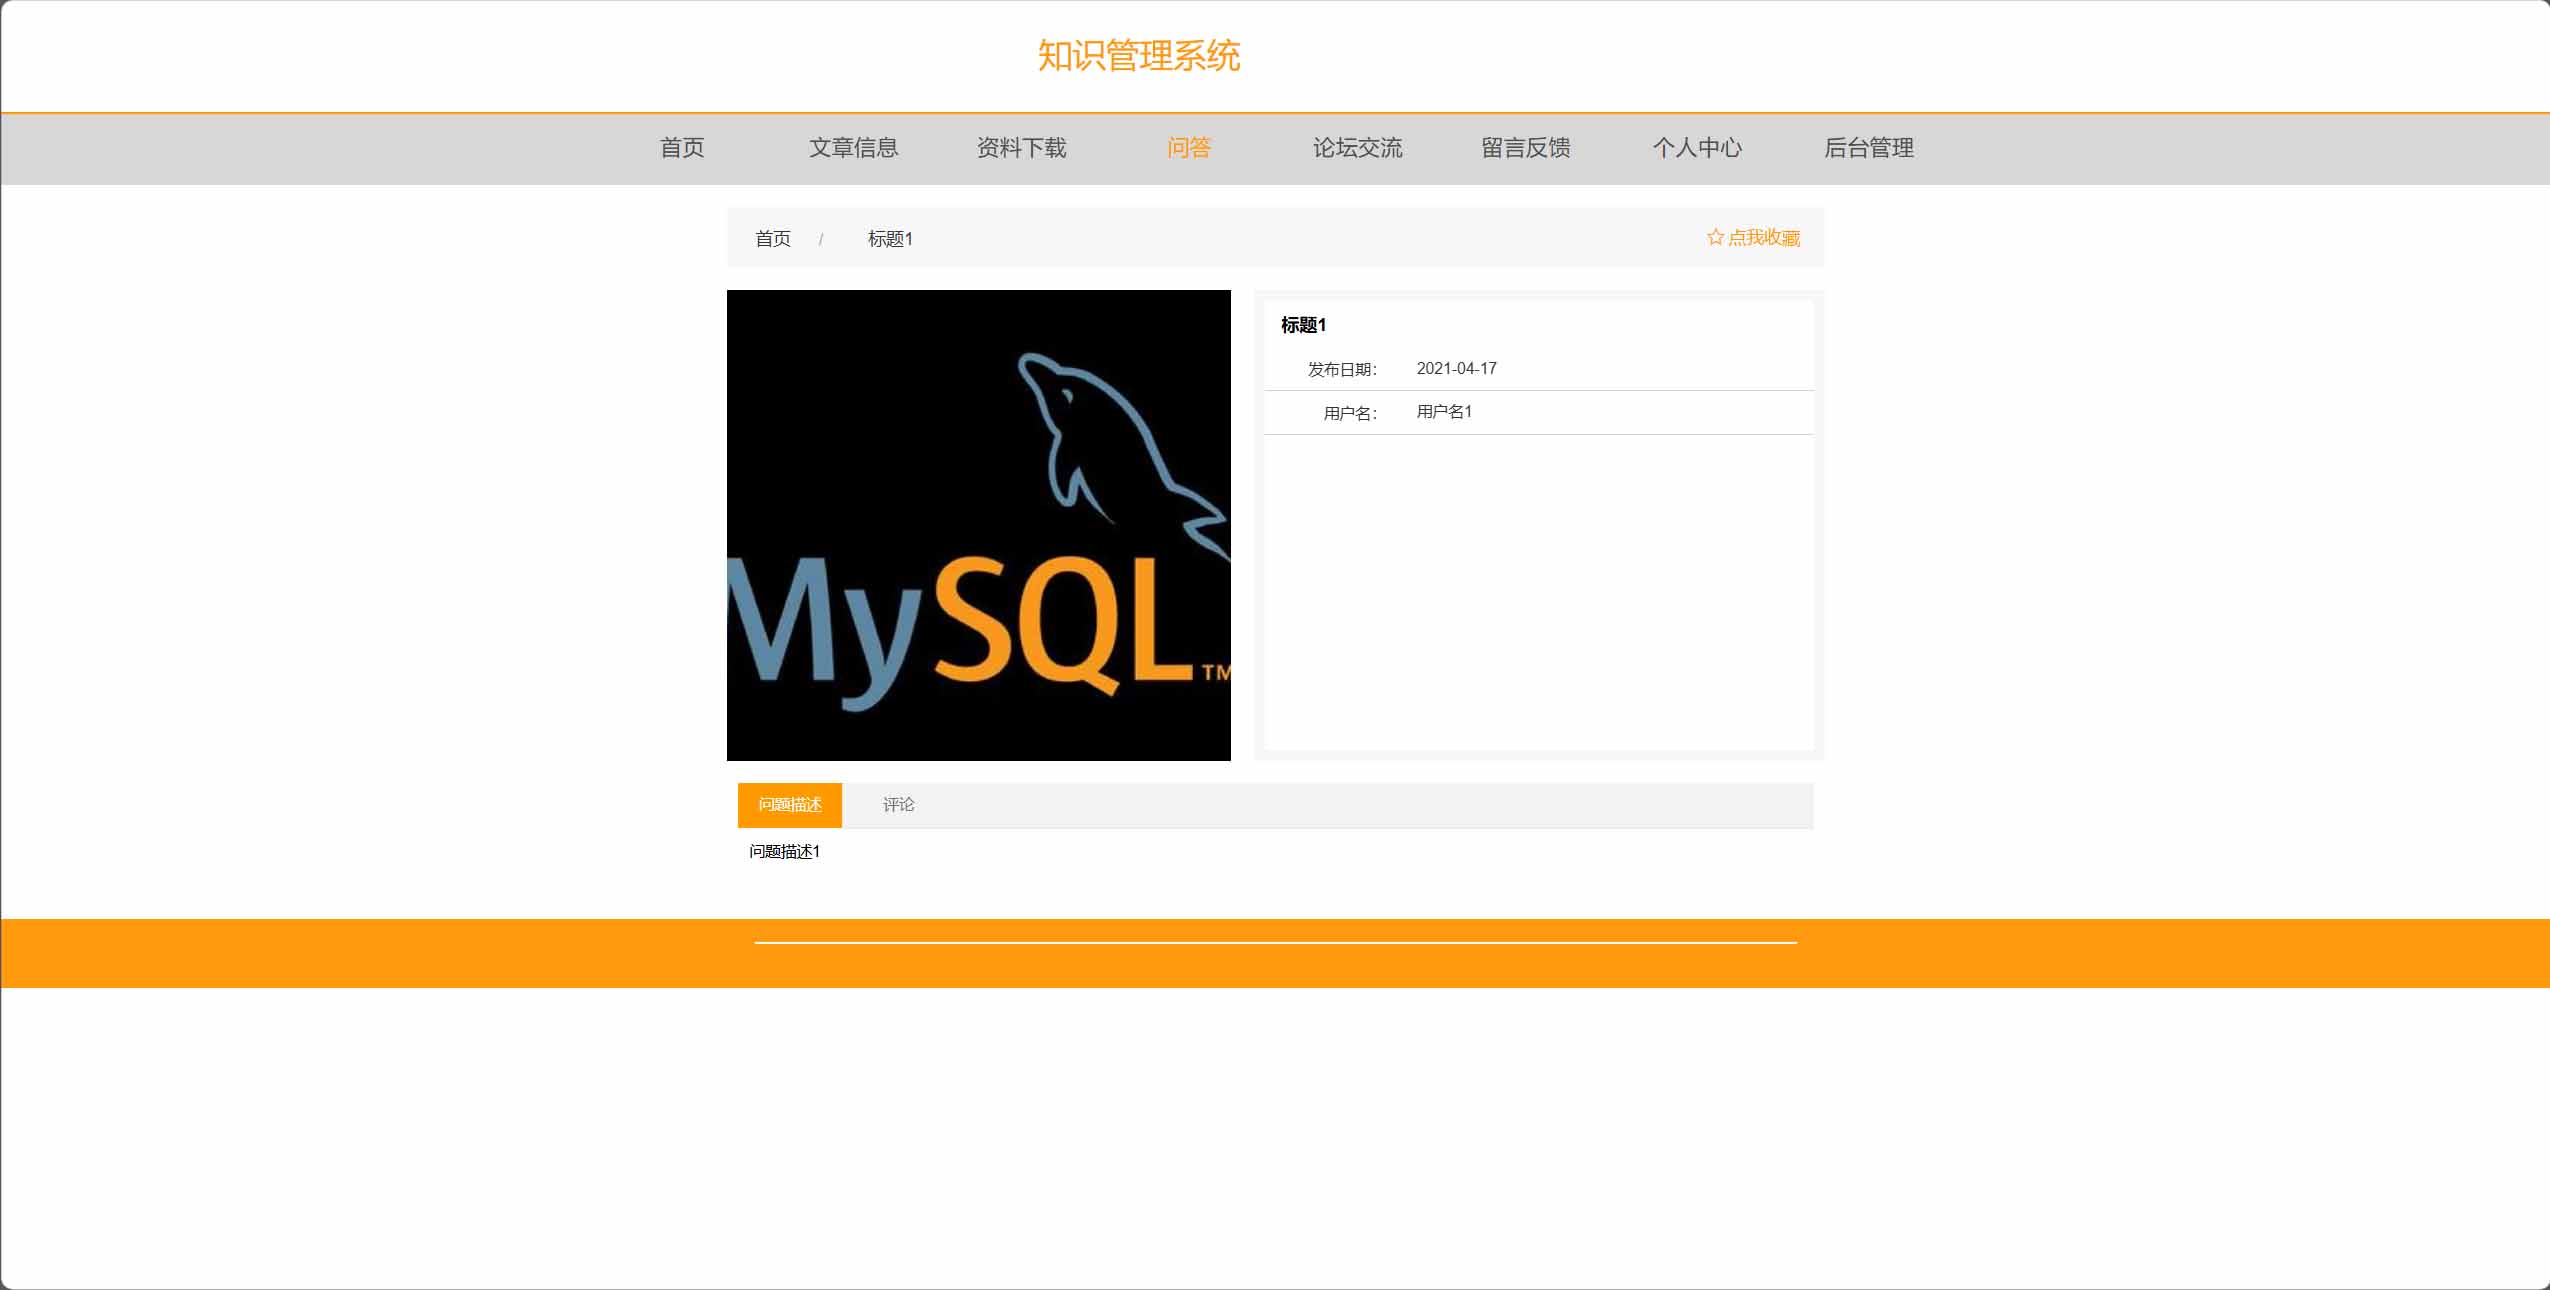Click the MySQL logo image
This screenshot has width=2550, height=1290.
click(978, 525)
